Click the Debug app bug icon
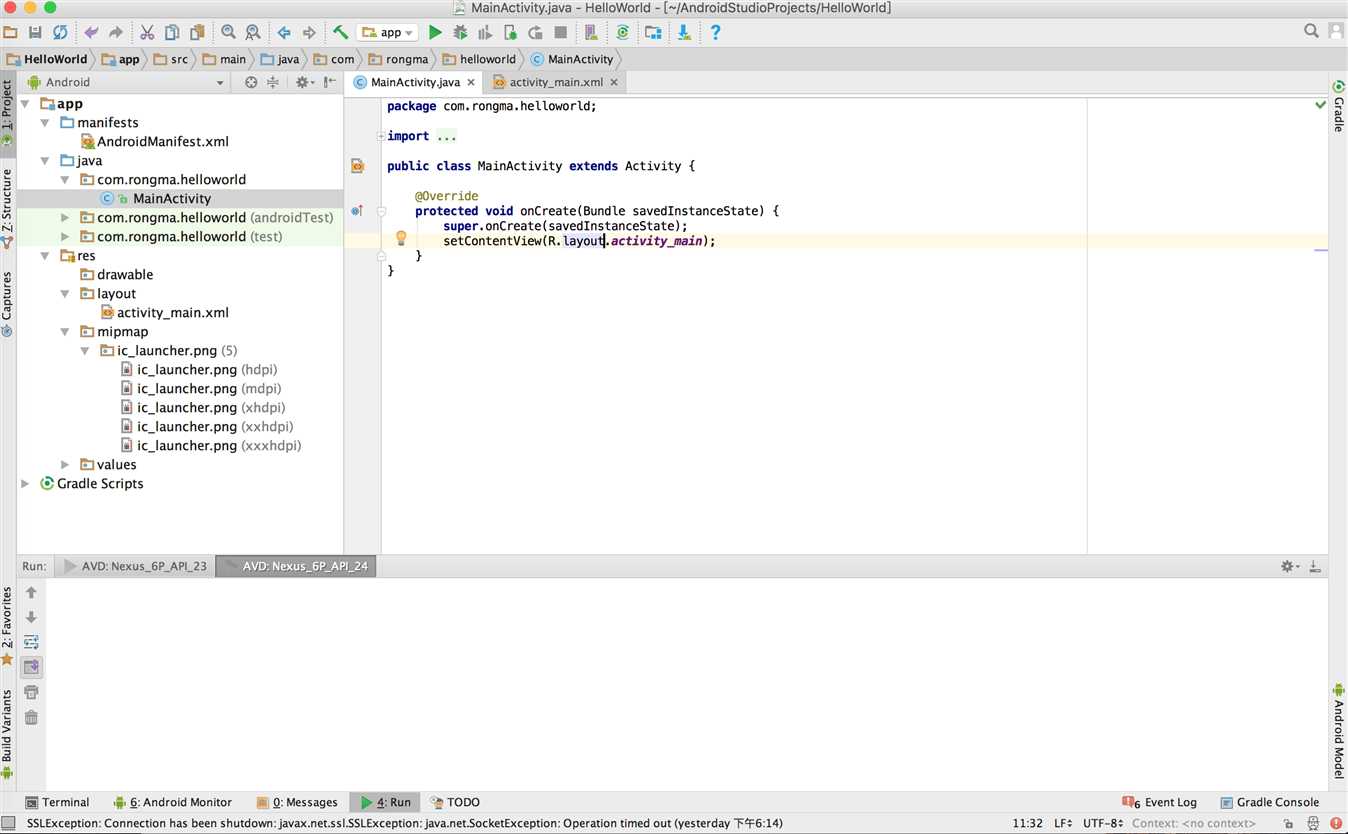The width and height of the screenshot is (1348, 834). coord(460,32)
